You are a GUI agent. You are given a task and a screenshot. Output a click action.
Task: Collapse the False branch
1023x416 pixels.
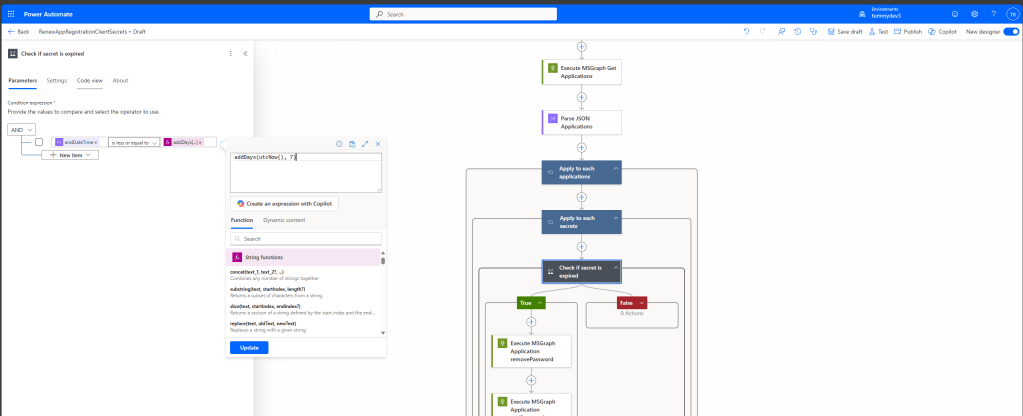(641, 303)
